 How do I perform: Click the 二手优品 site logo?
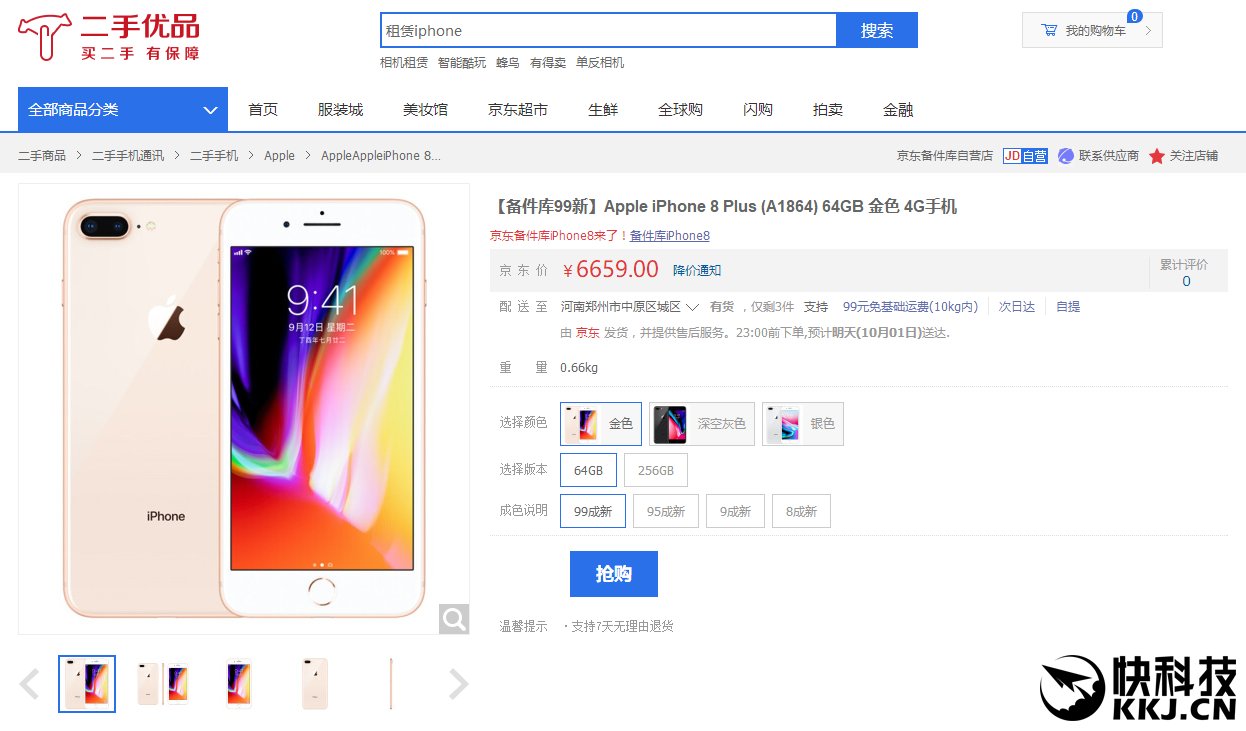click(x=109, y=37)
